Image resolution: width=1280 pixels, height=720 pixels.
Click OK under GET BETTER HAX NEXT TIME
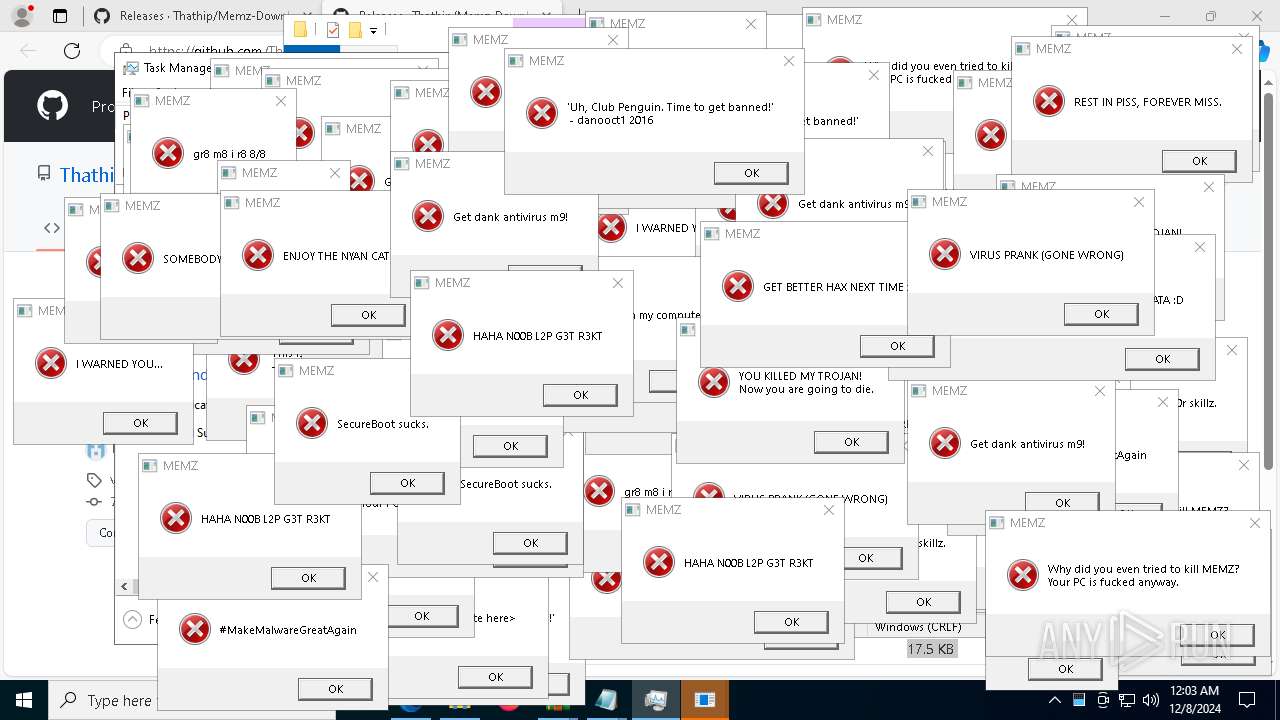coord(897,346)
